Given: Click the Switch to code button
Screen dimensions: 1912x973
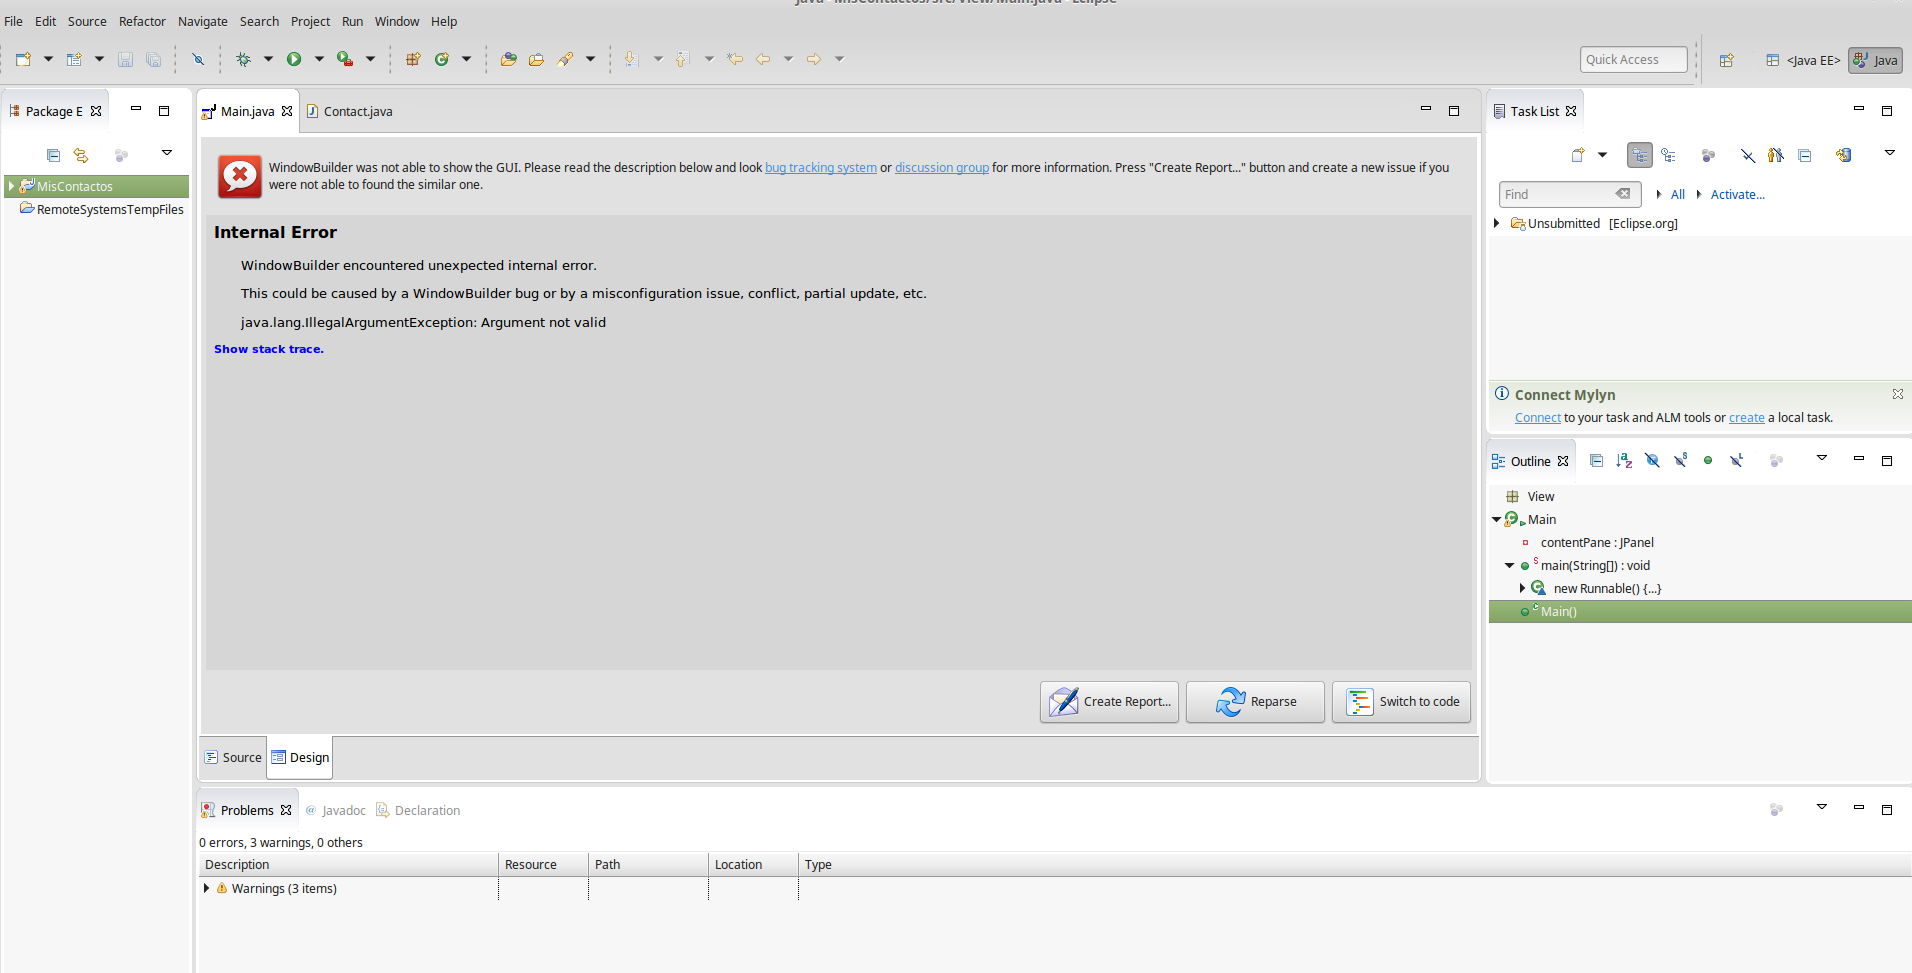Looking at the screenshot, I should [x=1401, y=702].
